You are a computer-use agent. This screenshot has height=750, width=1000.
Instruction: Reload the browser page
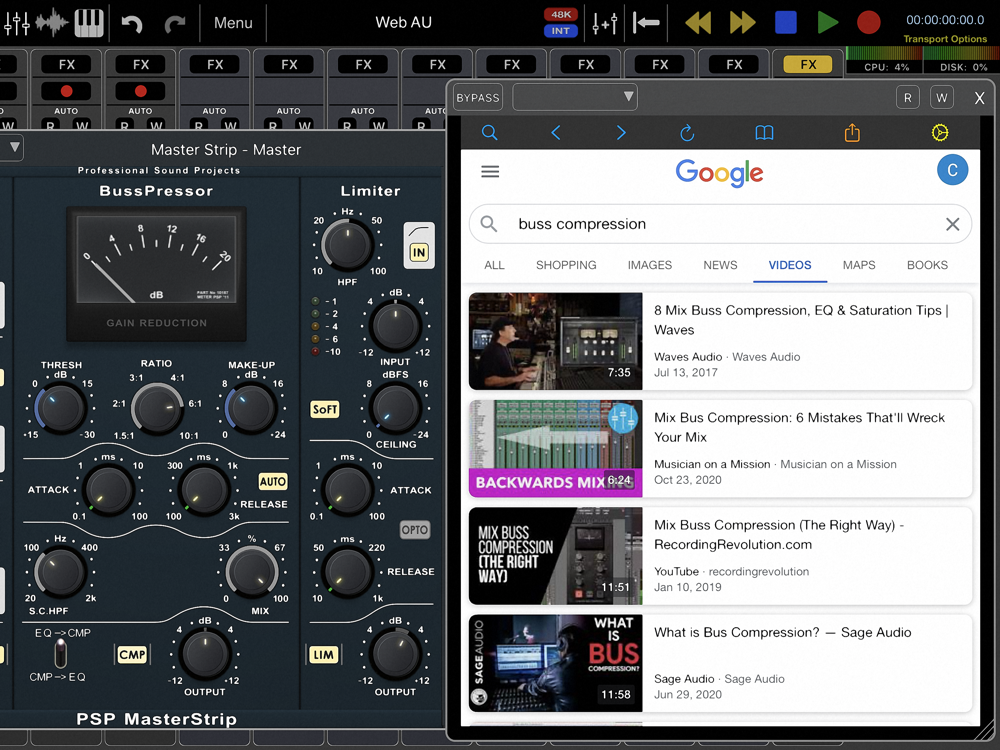(687, 133)
